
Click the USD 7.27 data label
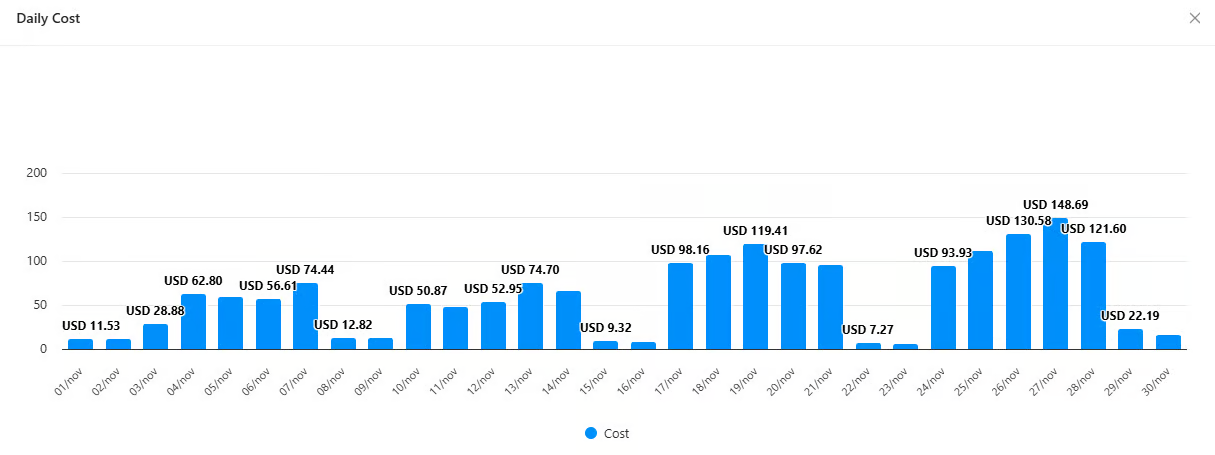click(867, 329)
